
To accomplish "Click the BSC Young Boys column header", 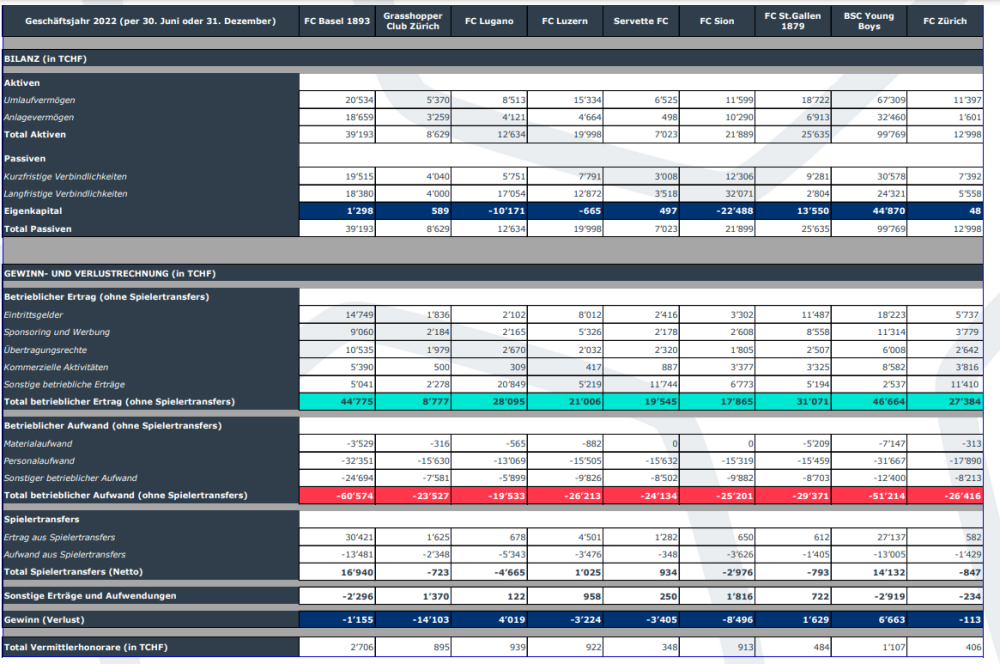I will click(x=869, y=21).
